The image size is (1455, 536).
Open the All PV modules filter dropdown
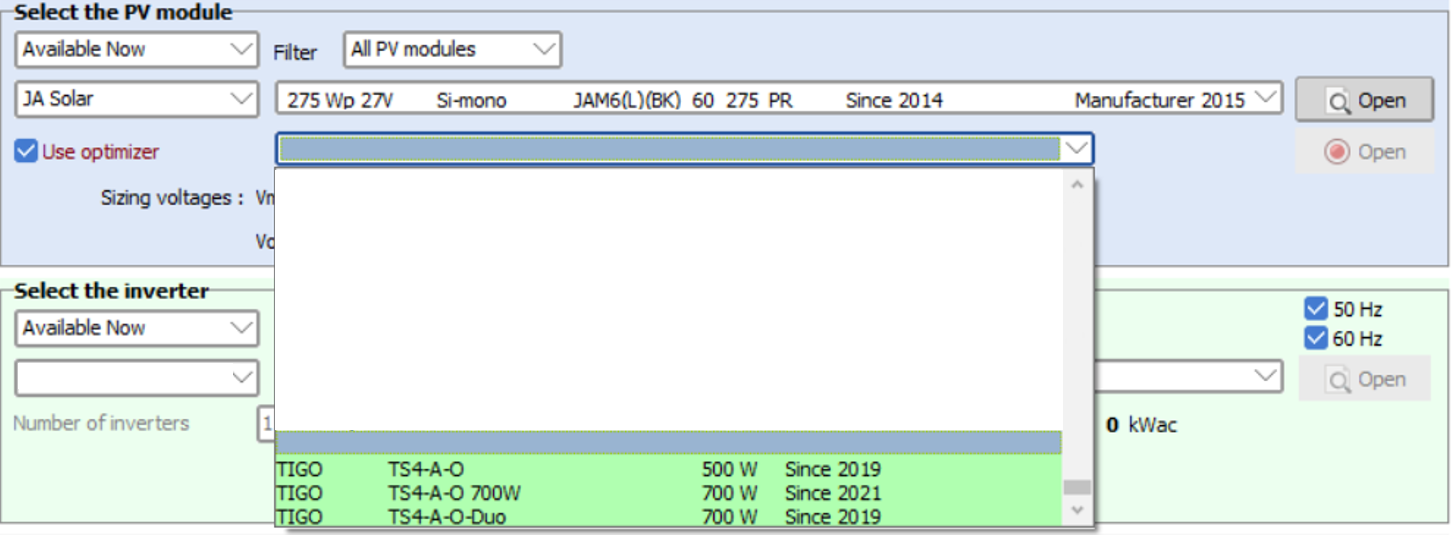tap(452, 49)
